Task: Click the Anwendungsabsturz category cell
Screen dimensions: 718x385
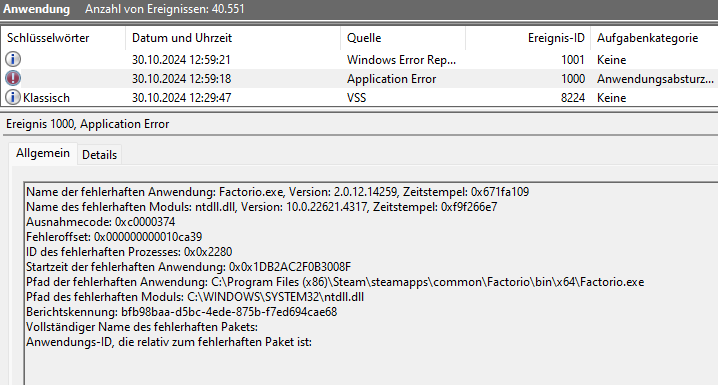Action: coord(655,79)
